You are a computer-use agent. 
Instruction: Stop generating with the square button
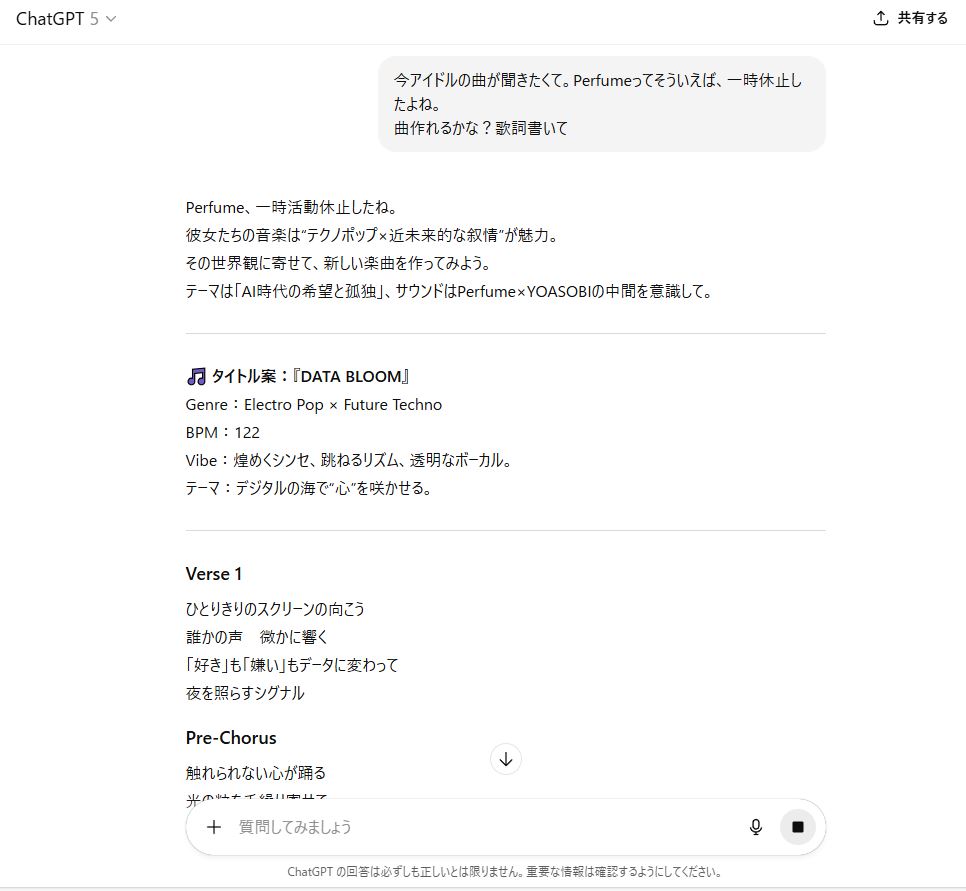pos(798,827)
